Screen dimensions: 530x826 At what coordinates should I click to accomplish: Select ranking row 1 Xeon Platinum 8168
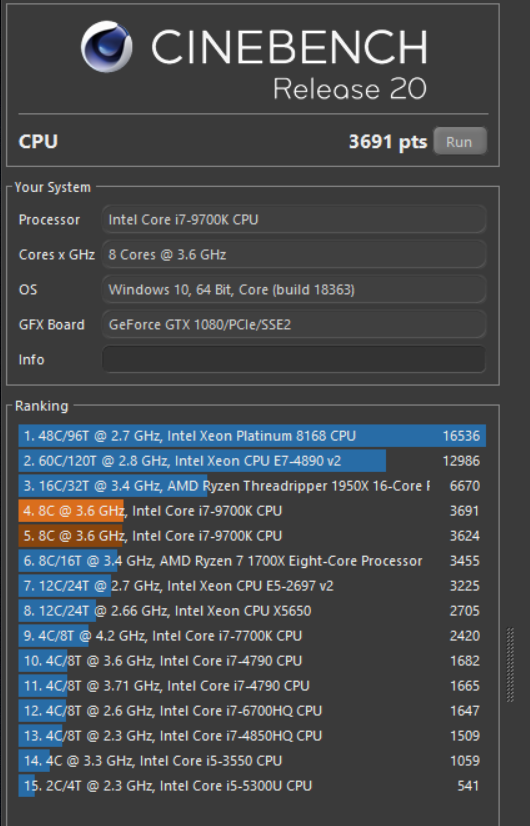tap(252, 436)
